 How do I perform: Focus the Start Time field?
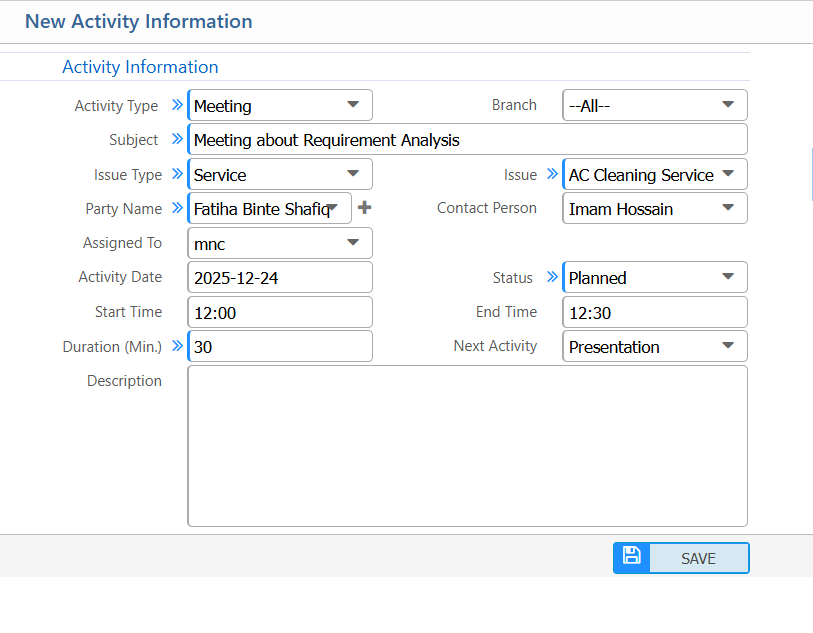280,312
